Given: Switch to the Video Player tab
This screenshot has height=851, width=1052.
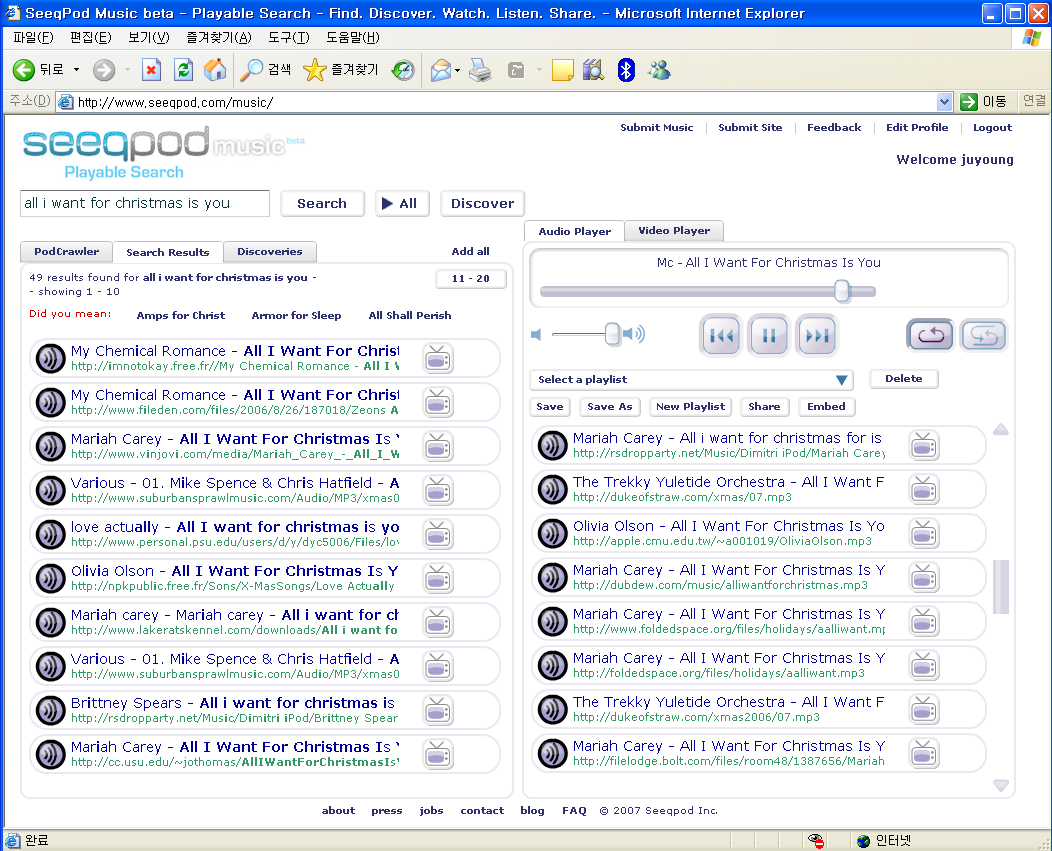Looking at the screenshot, I should (674, 230).
